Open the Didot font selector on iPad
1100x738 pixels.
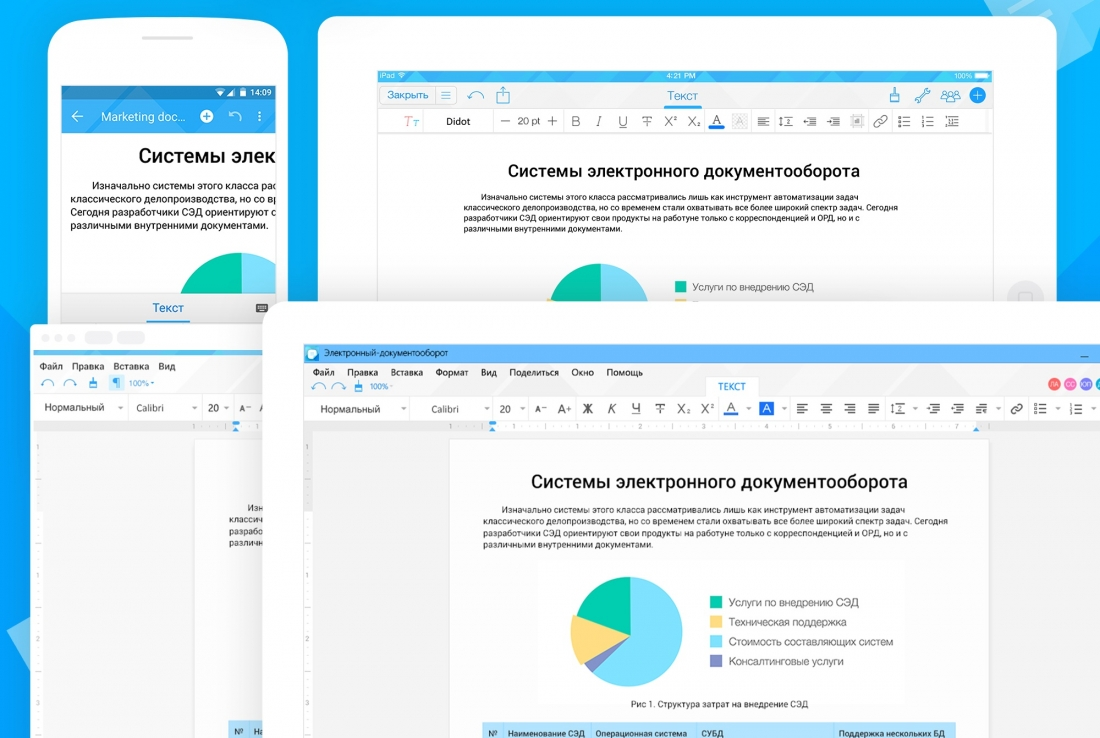tap(458, 121)
